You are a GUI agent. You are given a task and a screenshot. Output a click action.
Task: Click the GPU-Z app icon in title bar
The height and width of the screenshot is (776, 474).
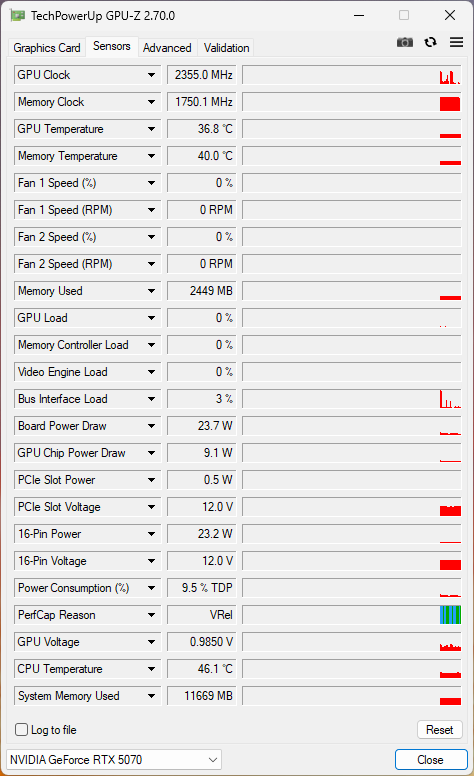[17, 15]
